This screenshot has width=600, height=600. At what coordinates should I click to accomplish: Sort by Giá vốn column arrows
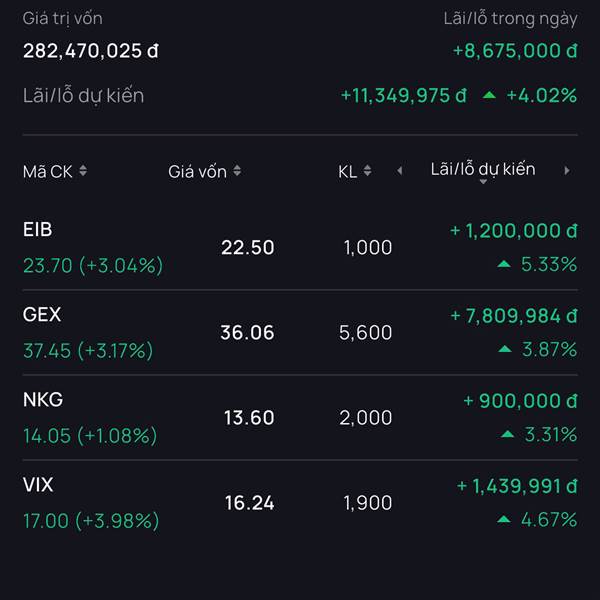point(237,172)
